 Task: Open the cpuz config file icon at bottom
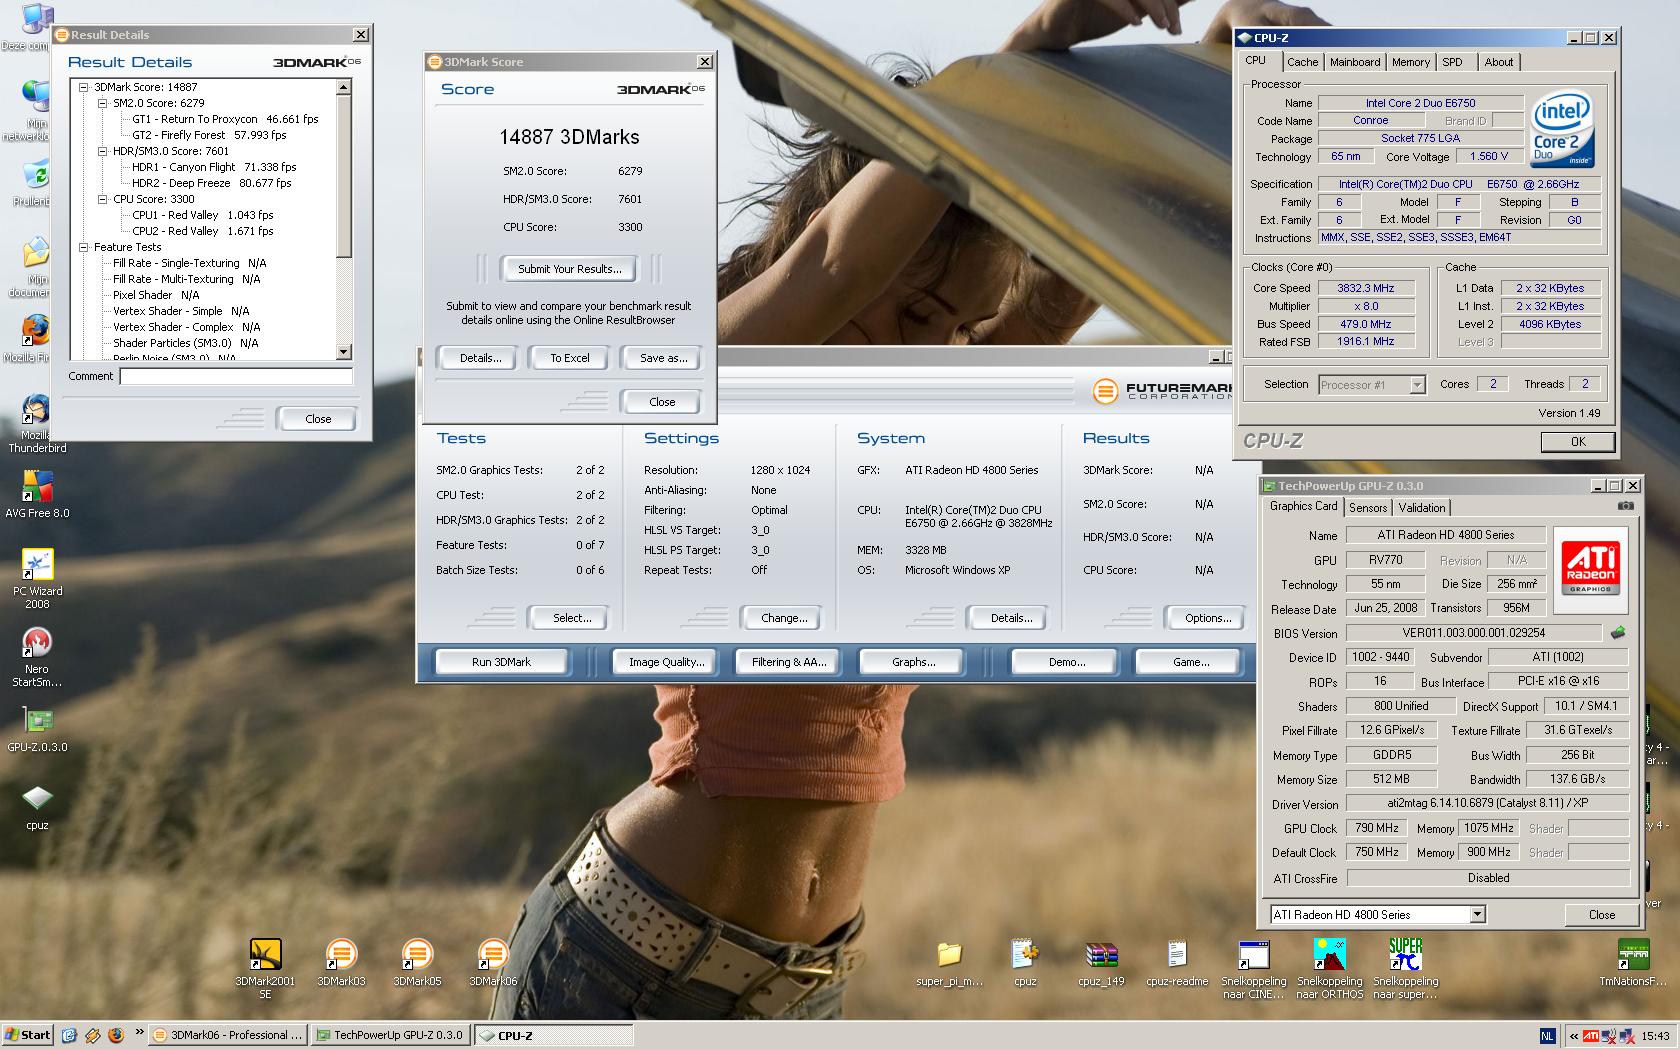(x=1025, y=956)
